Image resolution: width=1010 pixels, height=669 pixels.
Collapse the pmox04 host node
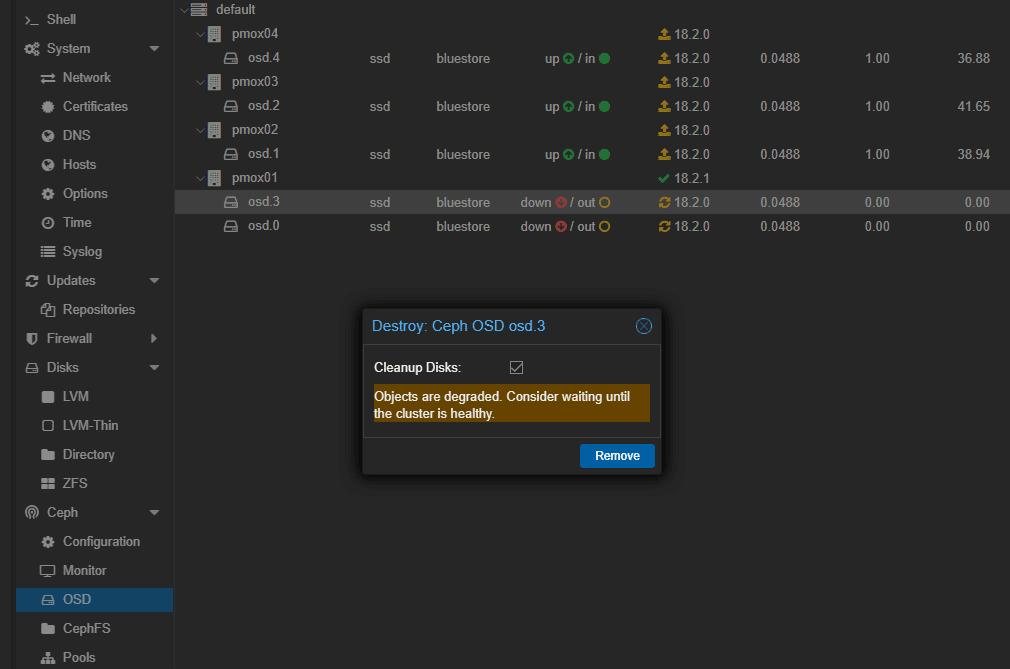point(200,34)
